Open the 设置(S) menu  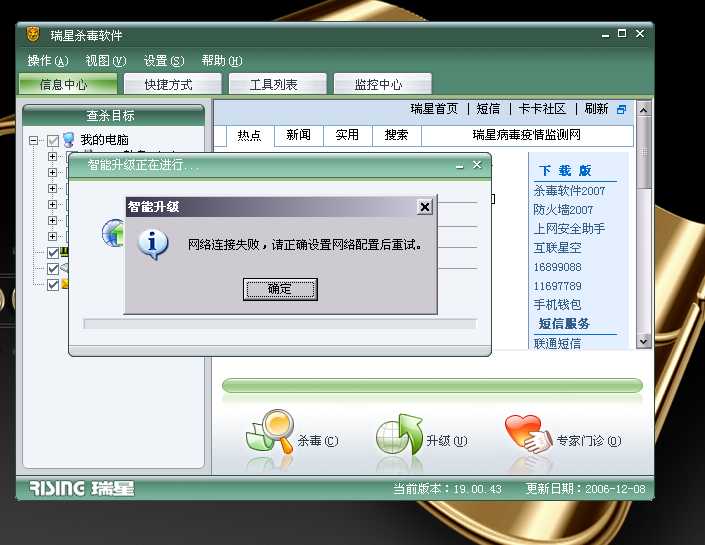(164, 61)
